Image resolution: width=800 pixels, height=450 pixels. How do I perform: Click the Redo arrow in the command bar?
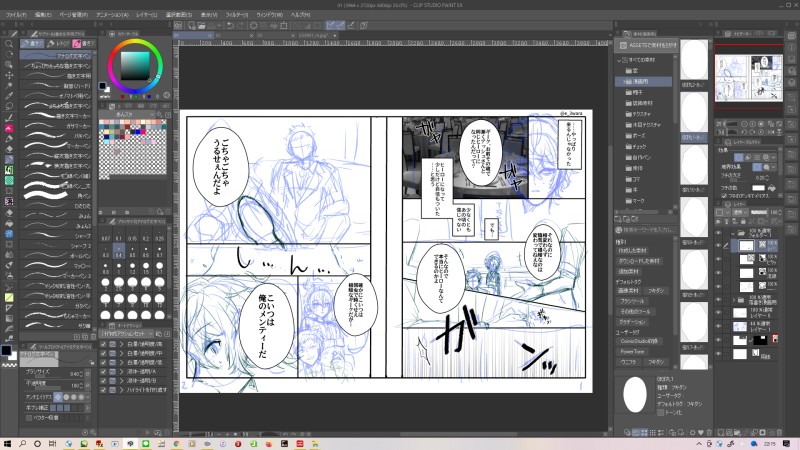pyautogui.click(x=240, y=26)
